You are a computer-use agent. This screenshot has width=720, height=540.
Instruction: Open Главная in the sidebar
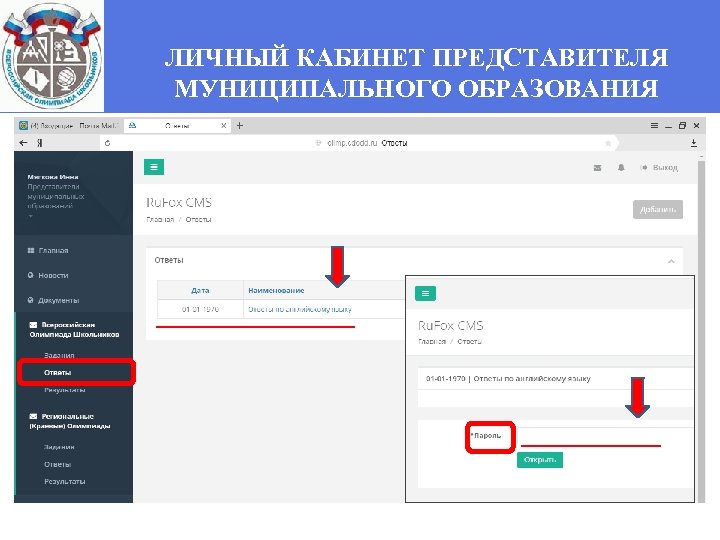click(53, 251)
